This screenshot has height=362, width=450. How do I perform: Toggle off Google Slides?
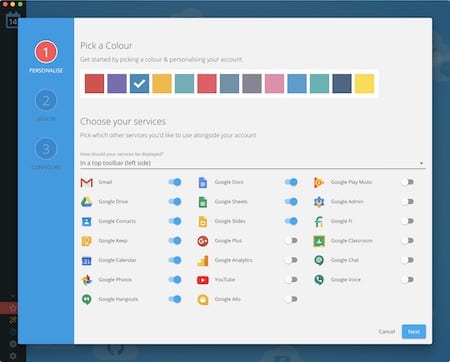click(291, 221)
